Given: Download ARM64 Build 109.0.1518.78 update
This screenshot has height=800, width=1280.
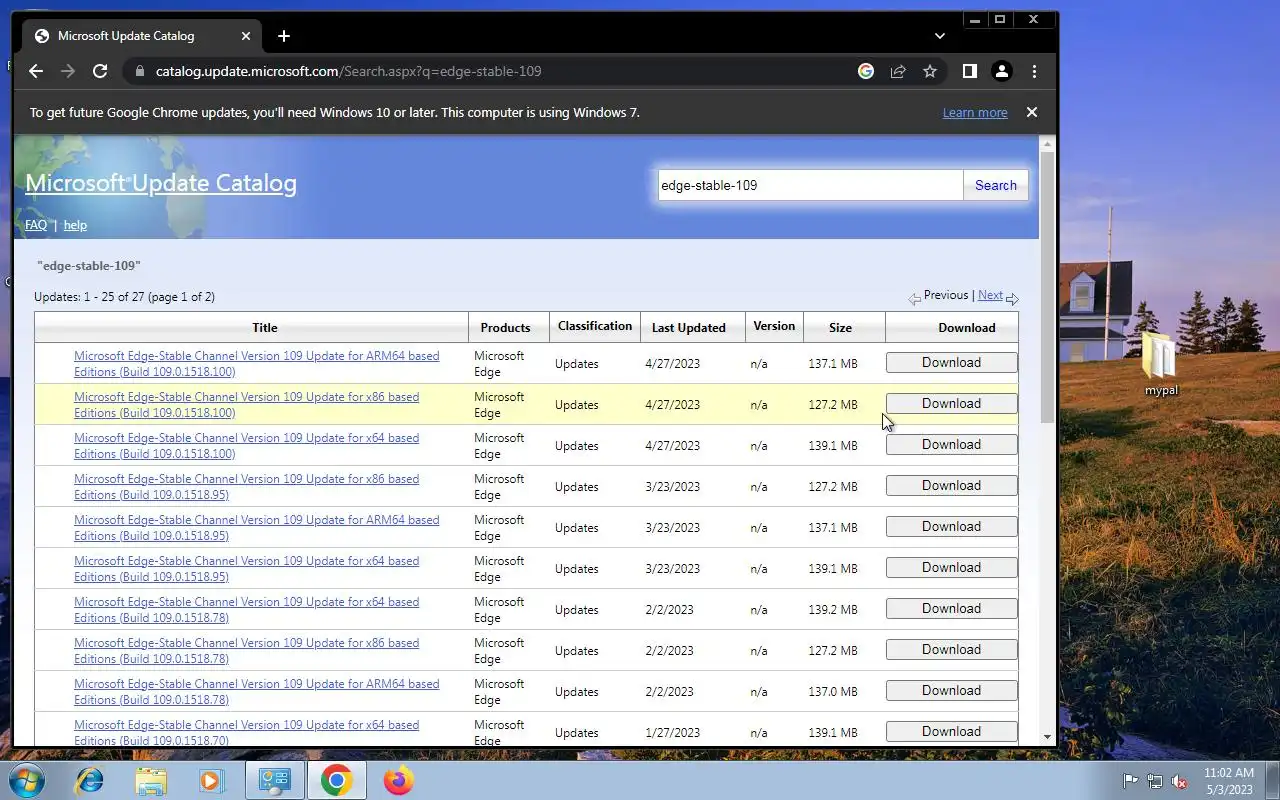Looking at the screenshot, I should [951, 691].
